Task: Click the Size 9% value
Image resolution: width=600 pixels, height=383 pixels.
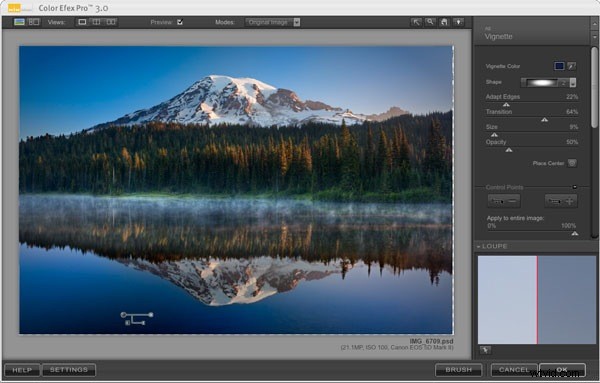Action: [574, 127]
